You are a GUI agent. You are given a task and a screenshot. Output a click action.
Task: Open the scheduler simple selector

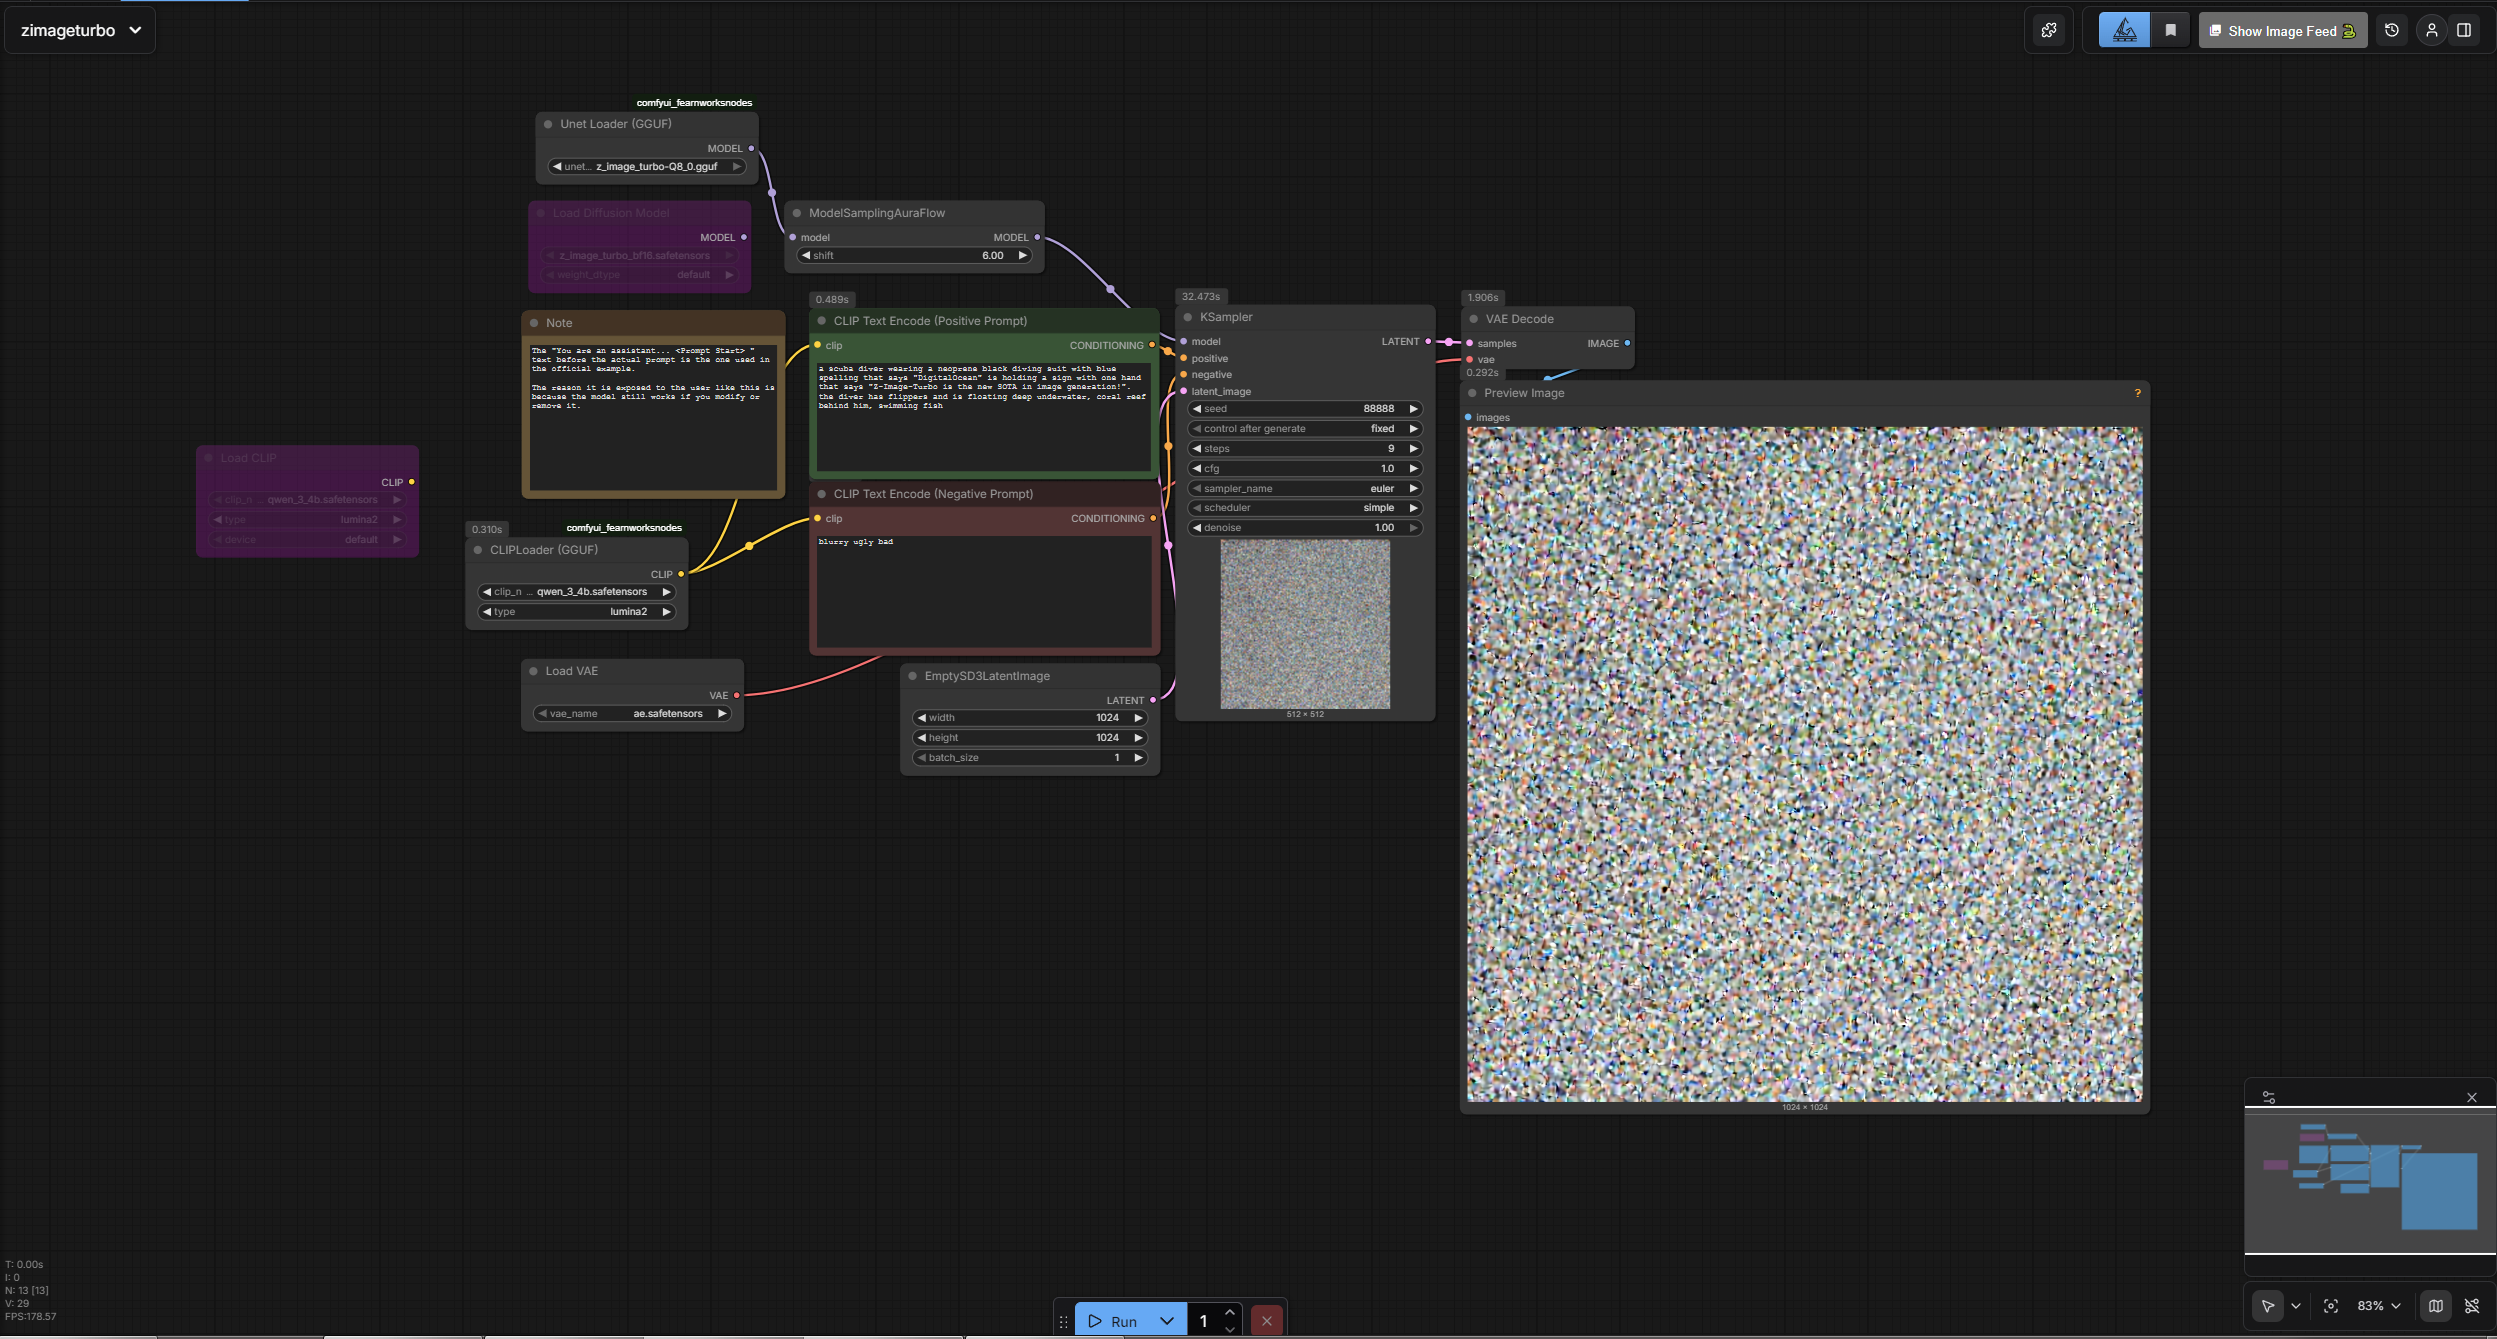(x=1305, y=508)
